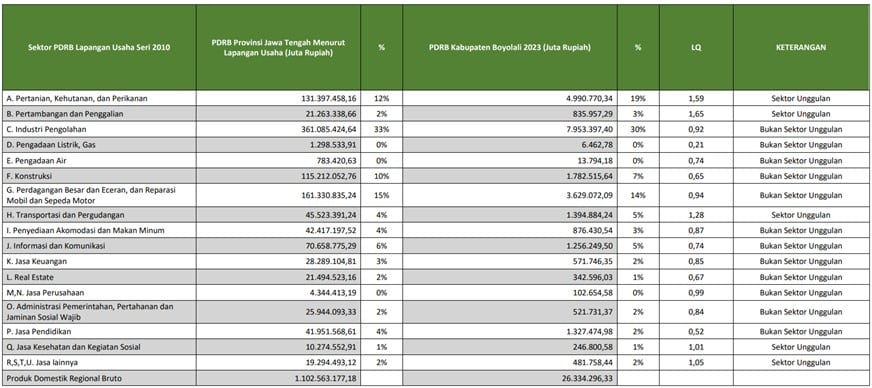
Task: Select the cell with value 361.085.424,64
Action: (x=278, y=130)
